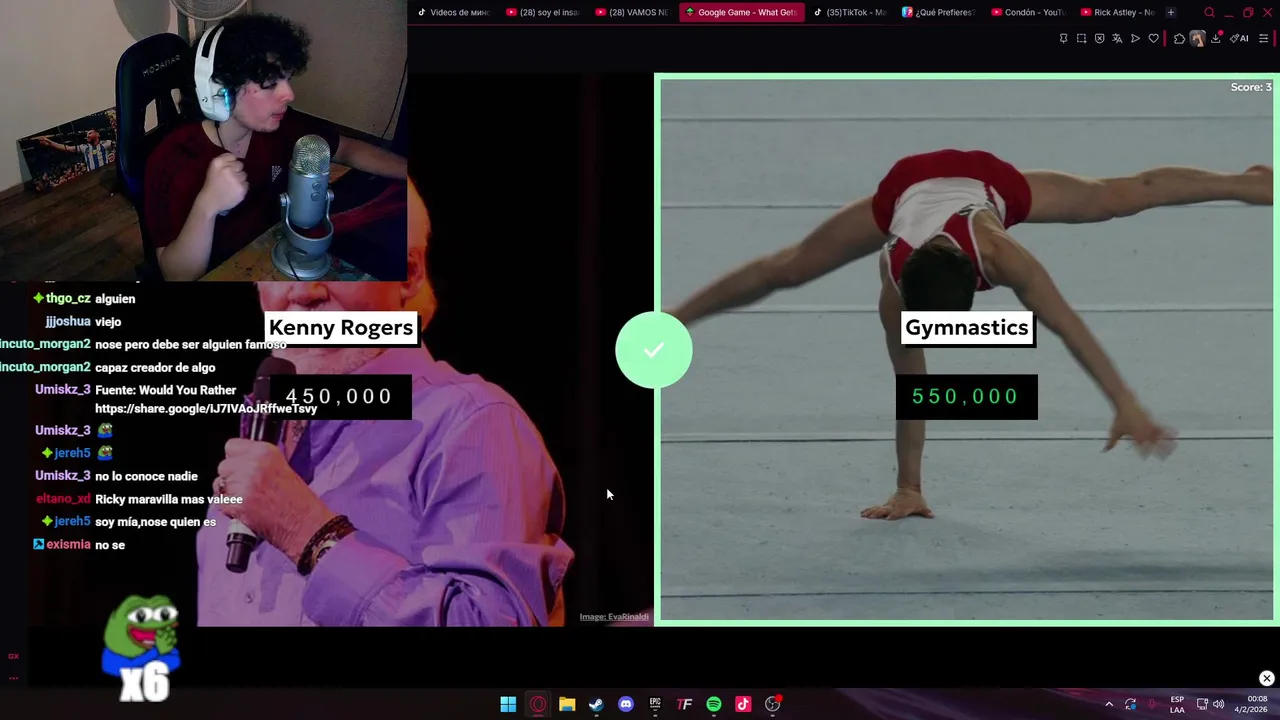Screen dimensions: 1280x720
Task: Open the volume speaker tray icon
Action: (1219, 704)
